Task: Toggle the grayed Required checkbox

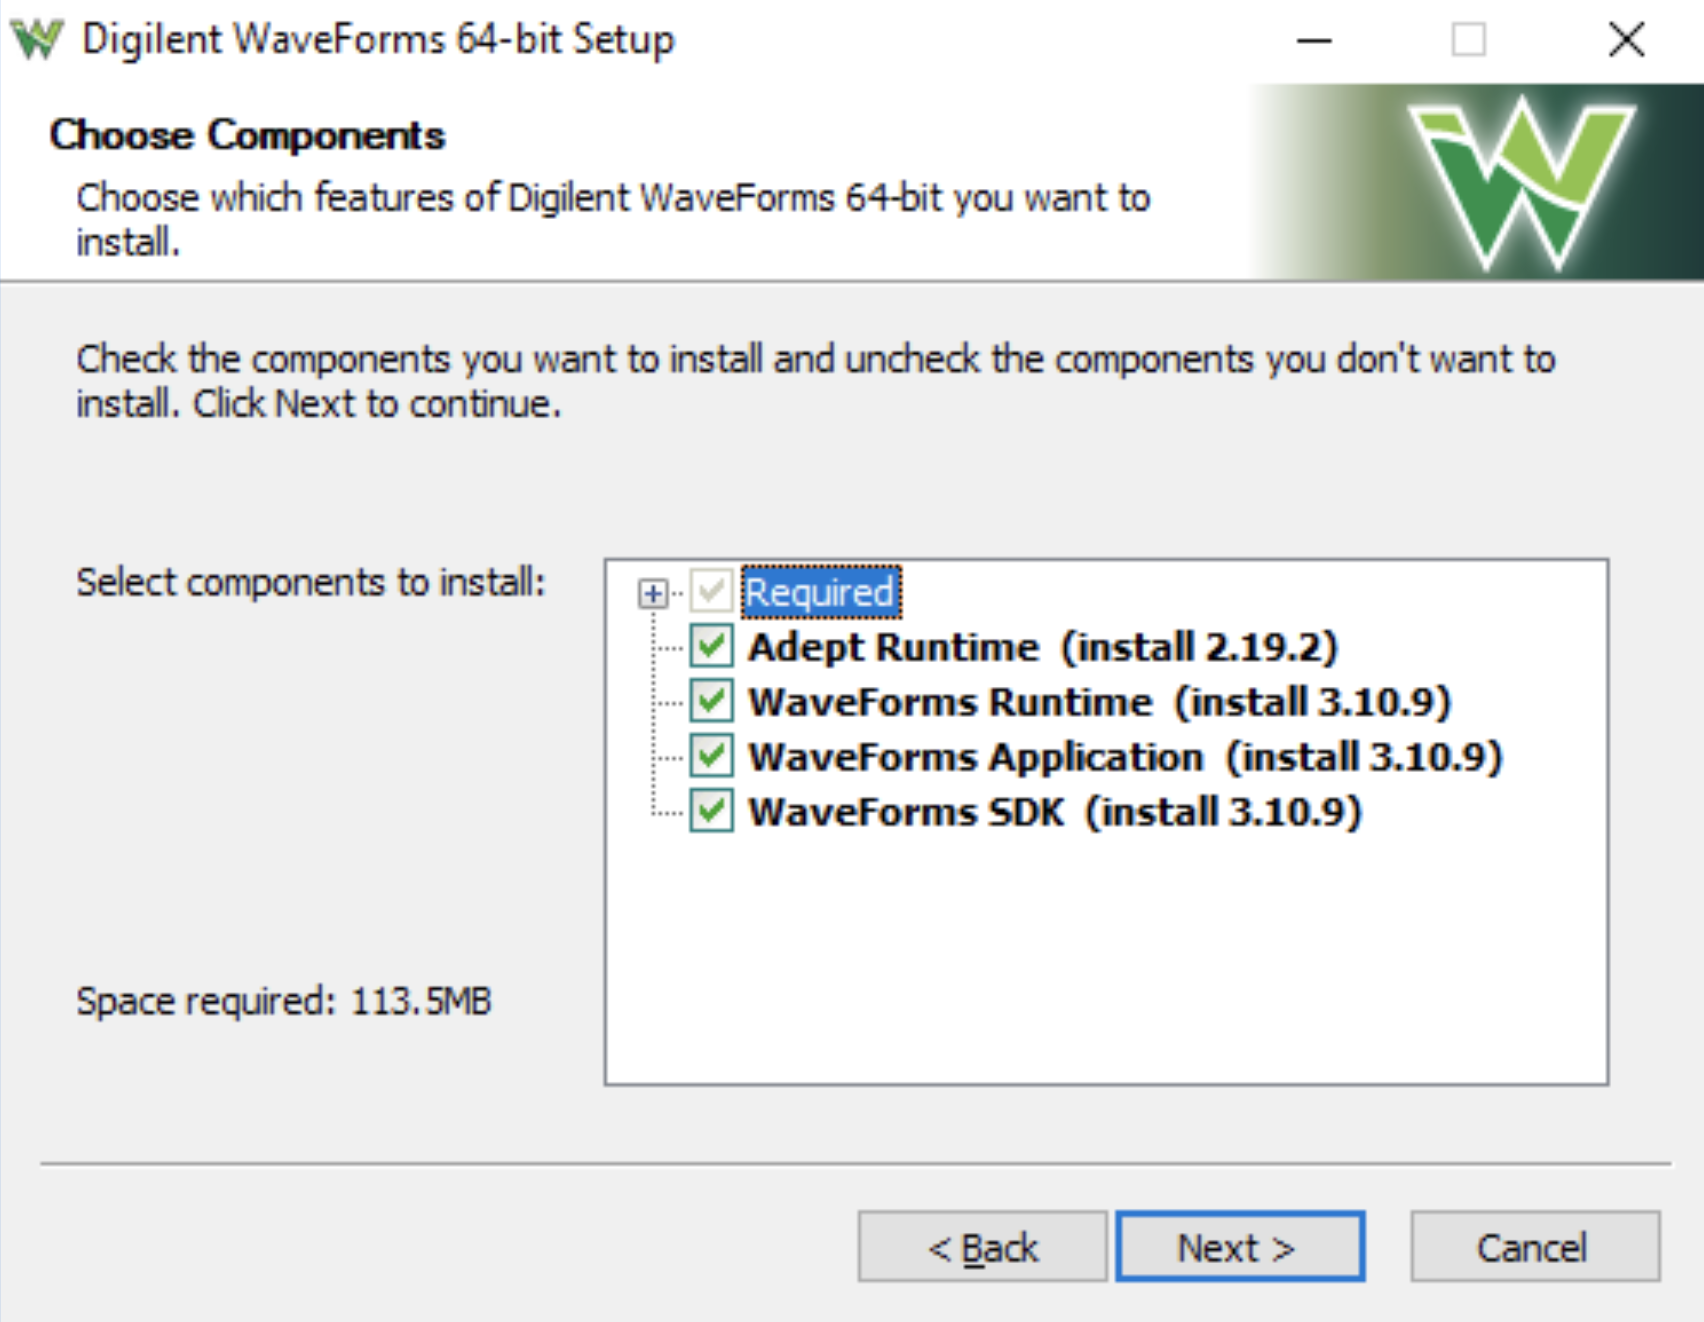Action: point(711,592)
